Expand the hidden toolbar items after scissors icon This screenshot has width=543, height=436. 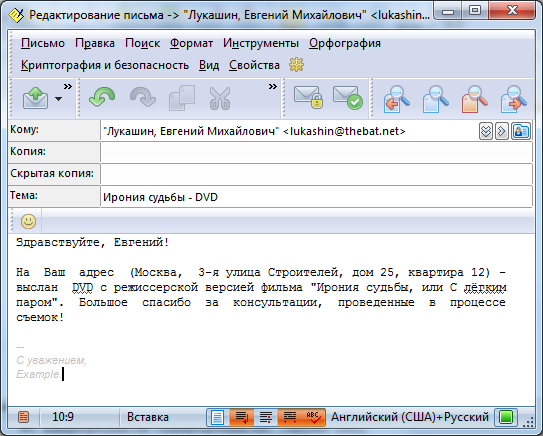pyautogui.click(x=273, y=86)
